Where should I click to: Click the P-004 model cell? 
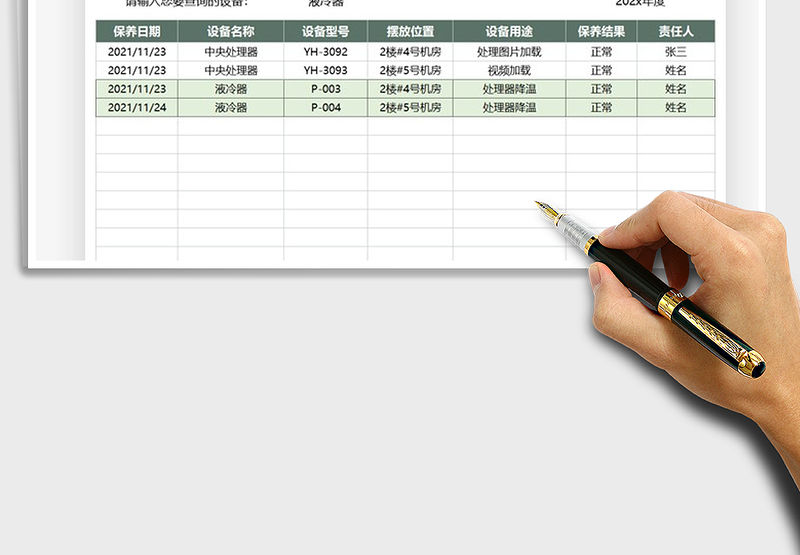click(326, 108)
